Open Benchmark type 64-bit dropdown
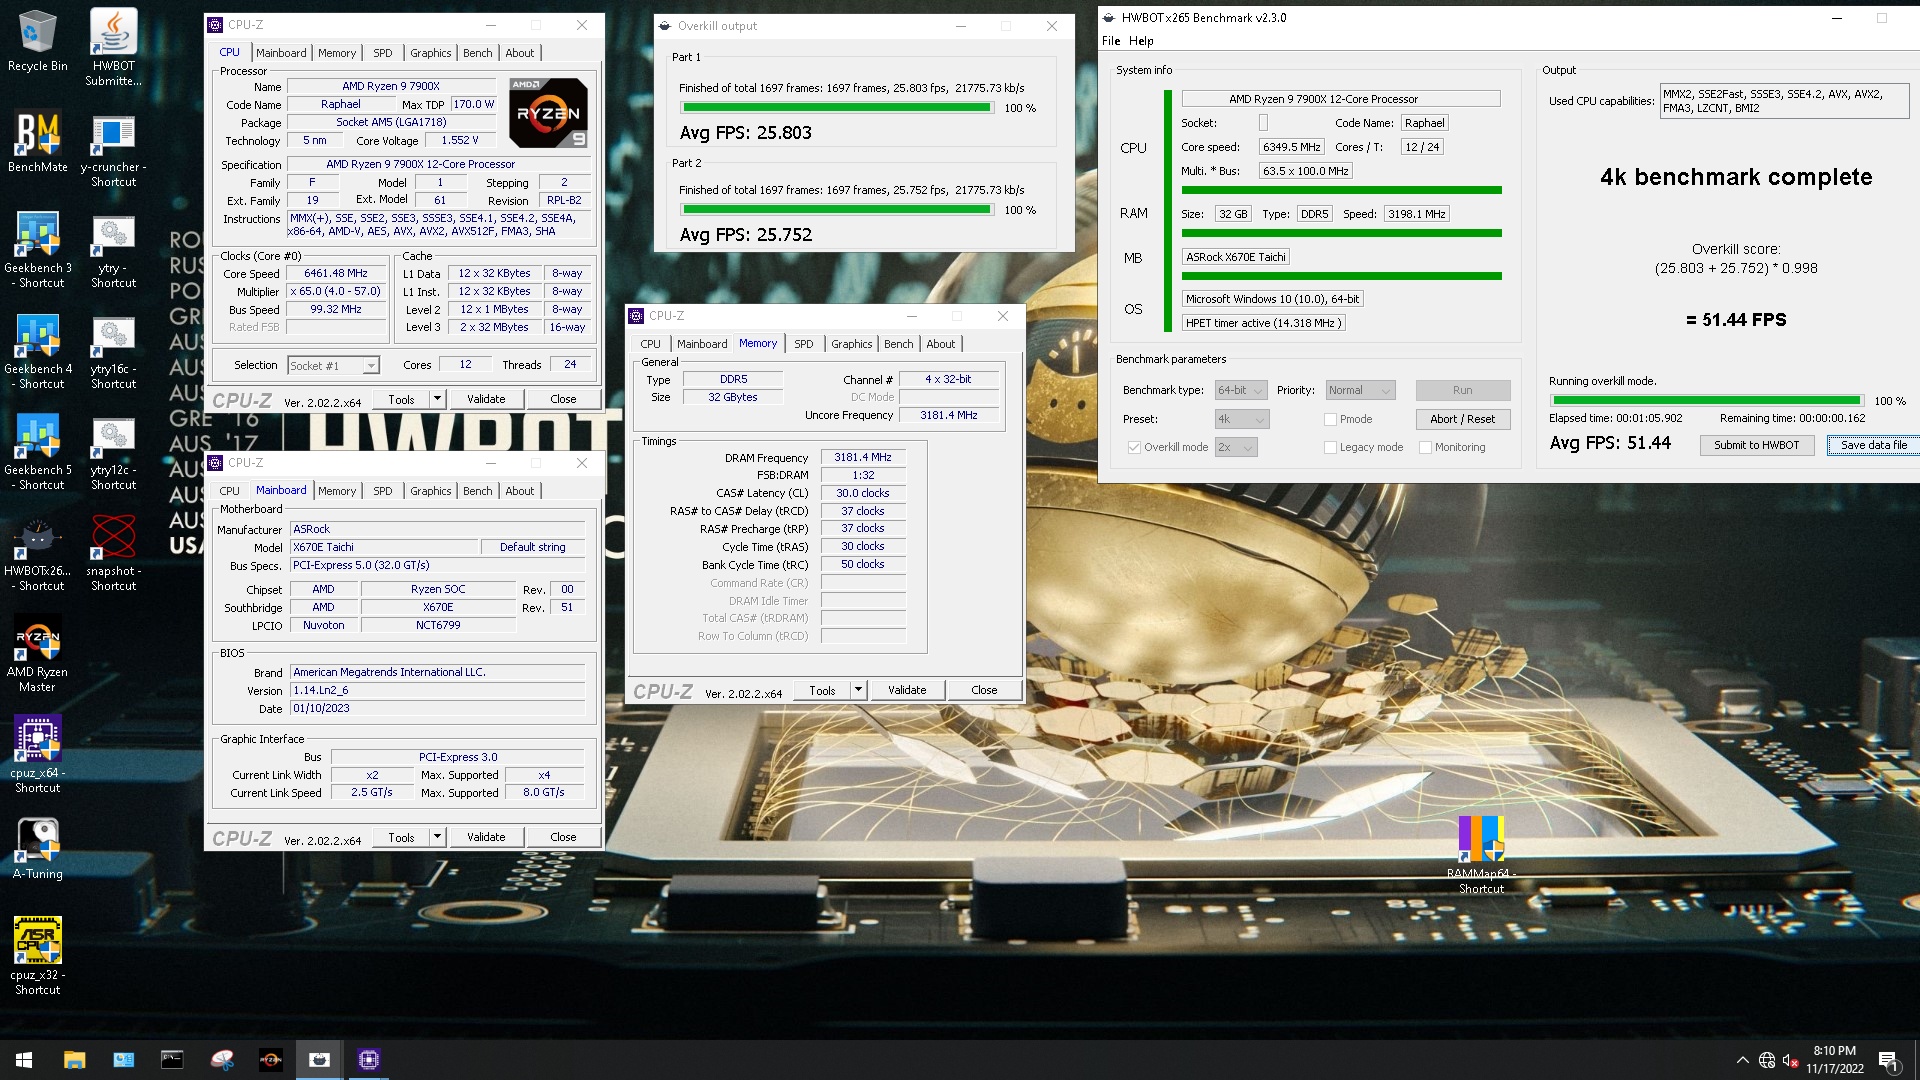The height and width of the screenshot is (1080, 1920). 1241,390
